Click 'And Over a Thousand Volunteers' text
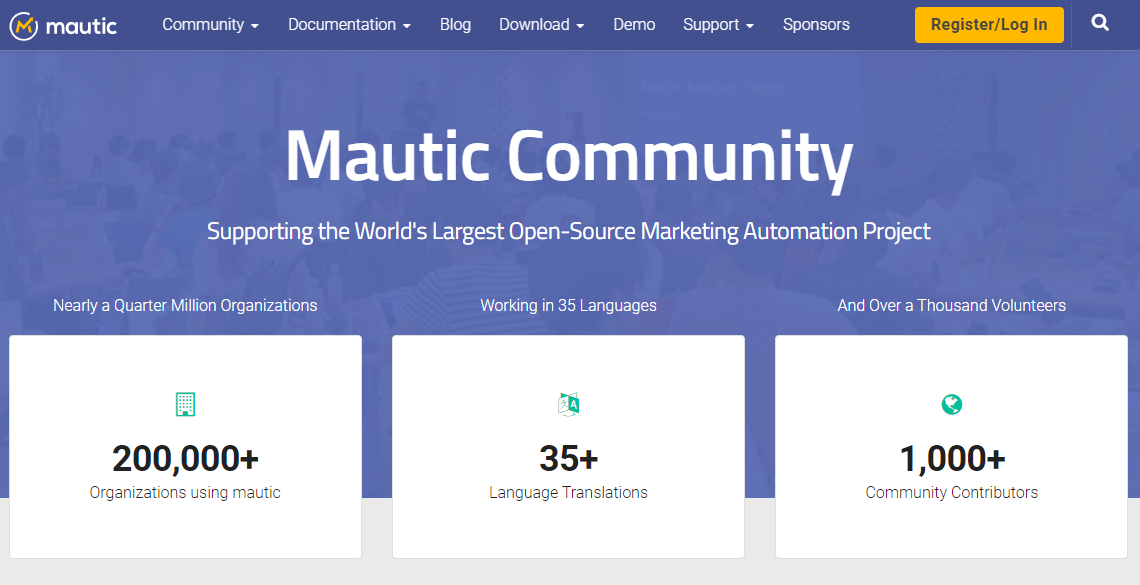The height and width of the screenshot is (585, 1140). pos(952,305)
